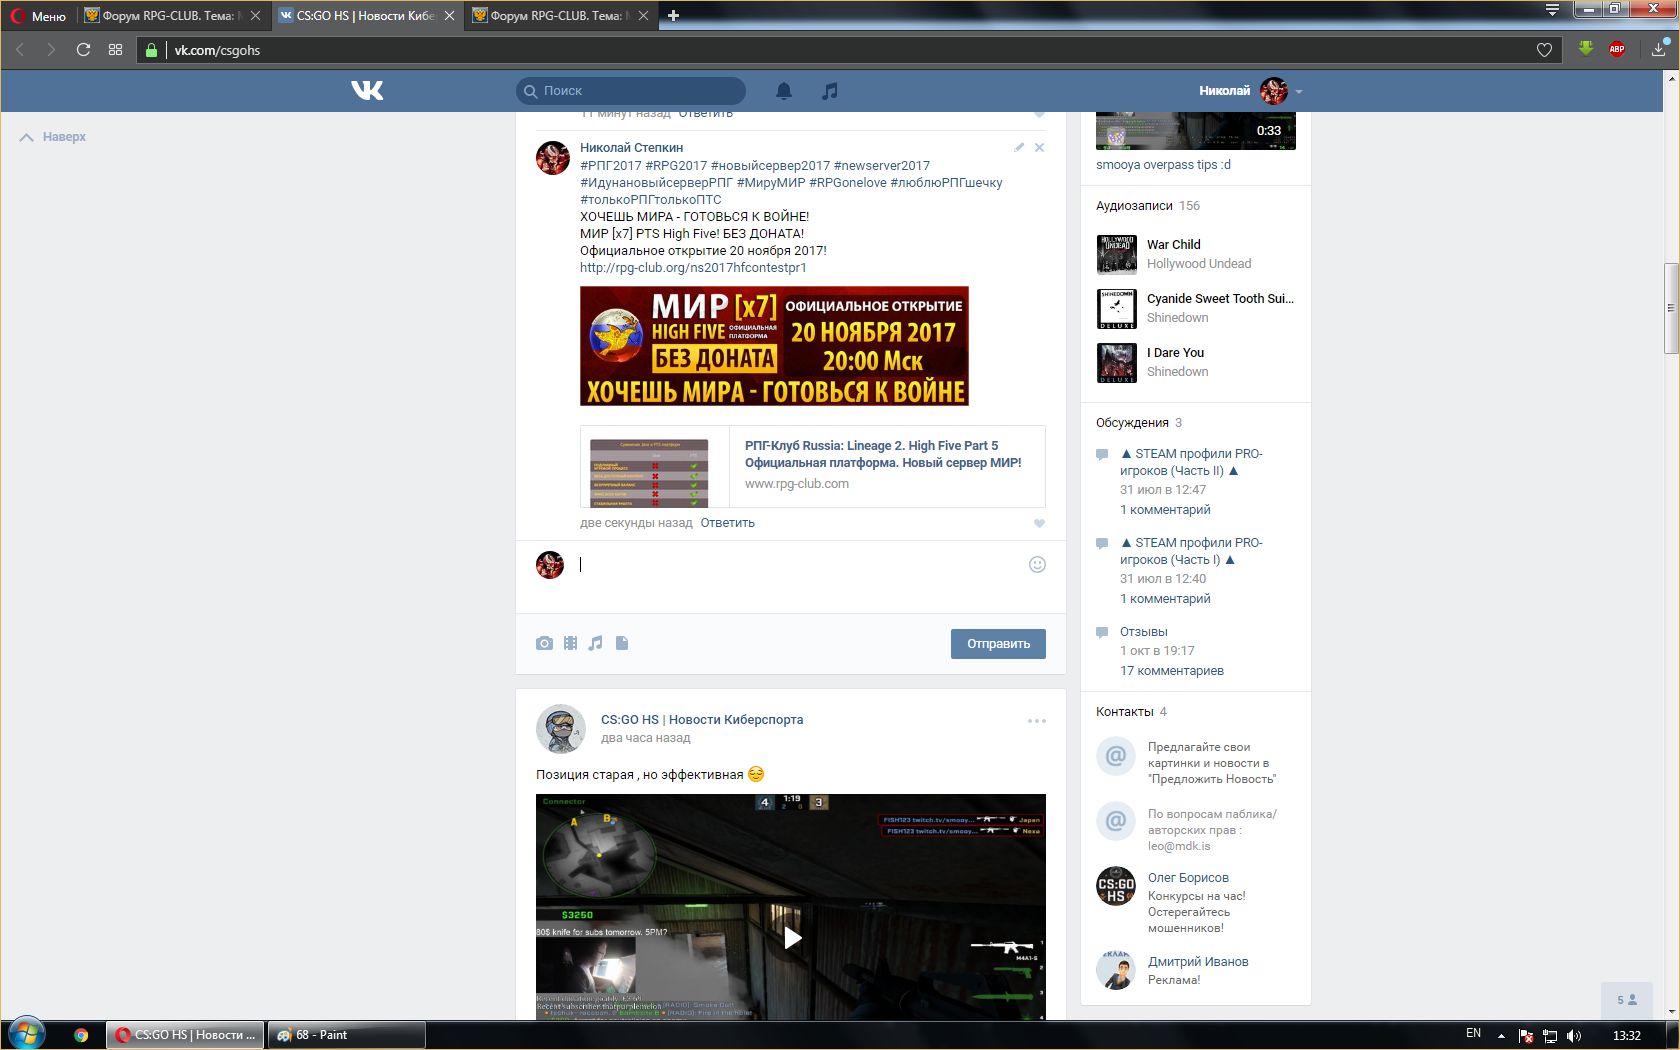Close the CS:GO HS browser tab
The width and height of the screenshot is (1680, 1050).
pos(449,16)
